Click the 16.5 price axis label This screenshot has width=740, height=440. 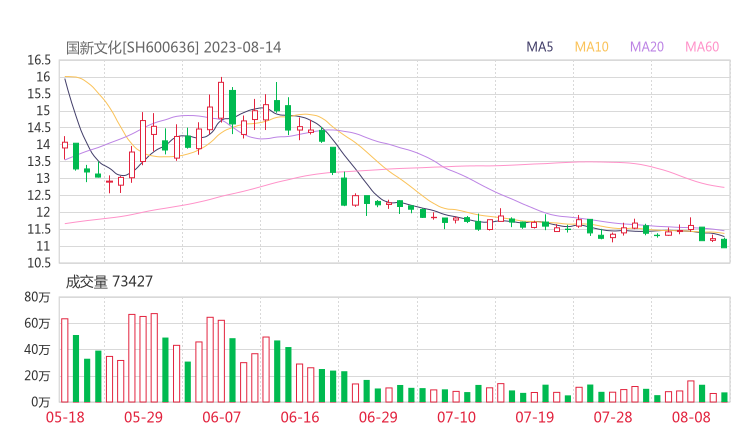[39, 60]
